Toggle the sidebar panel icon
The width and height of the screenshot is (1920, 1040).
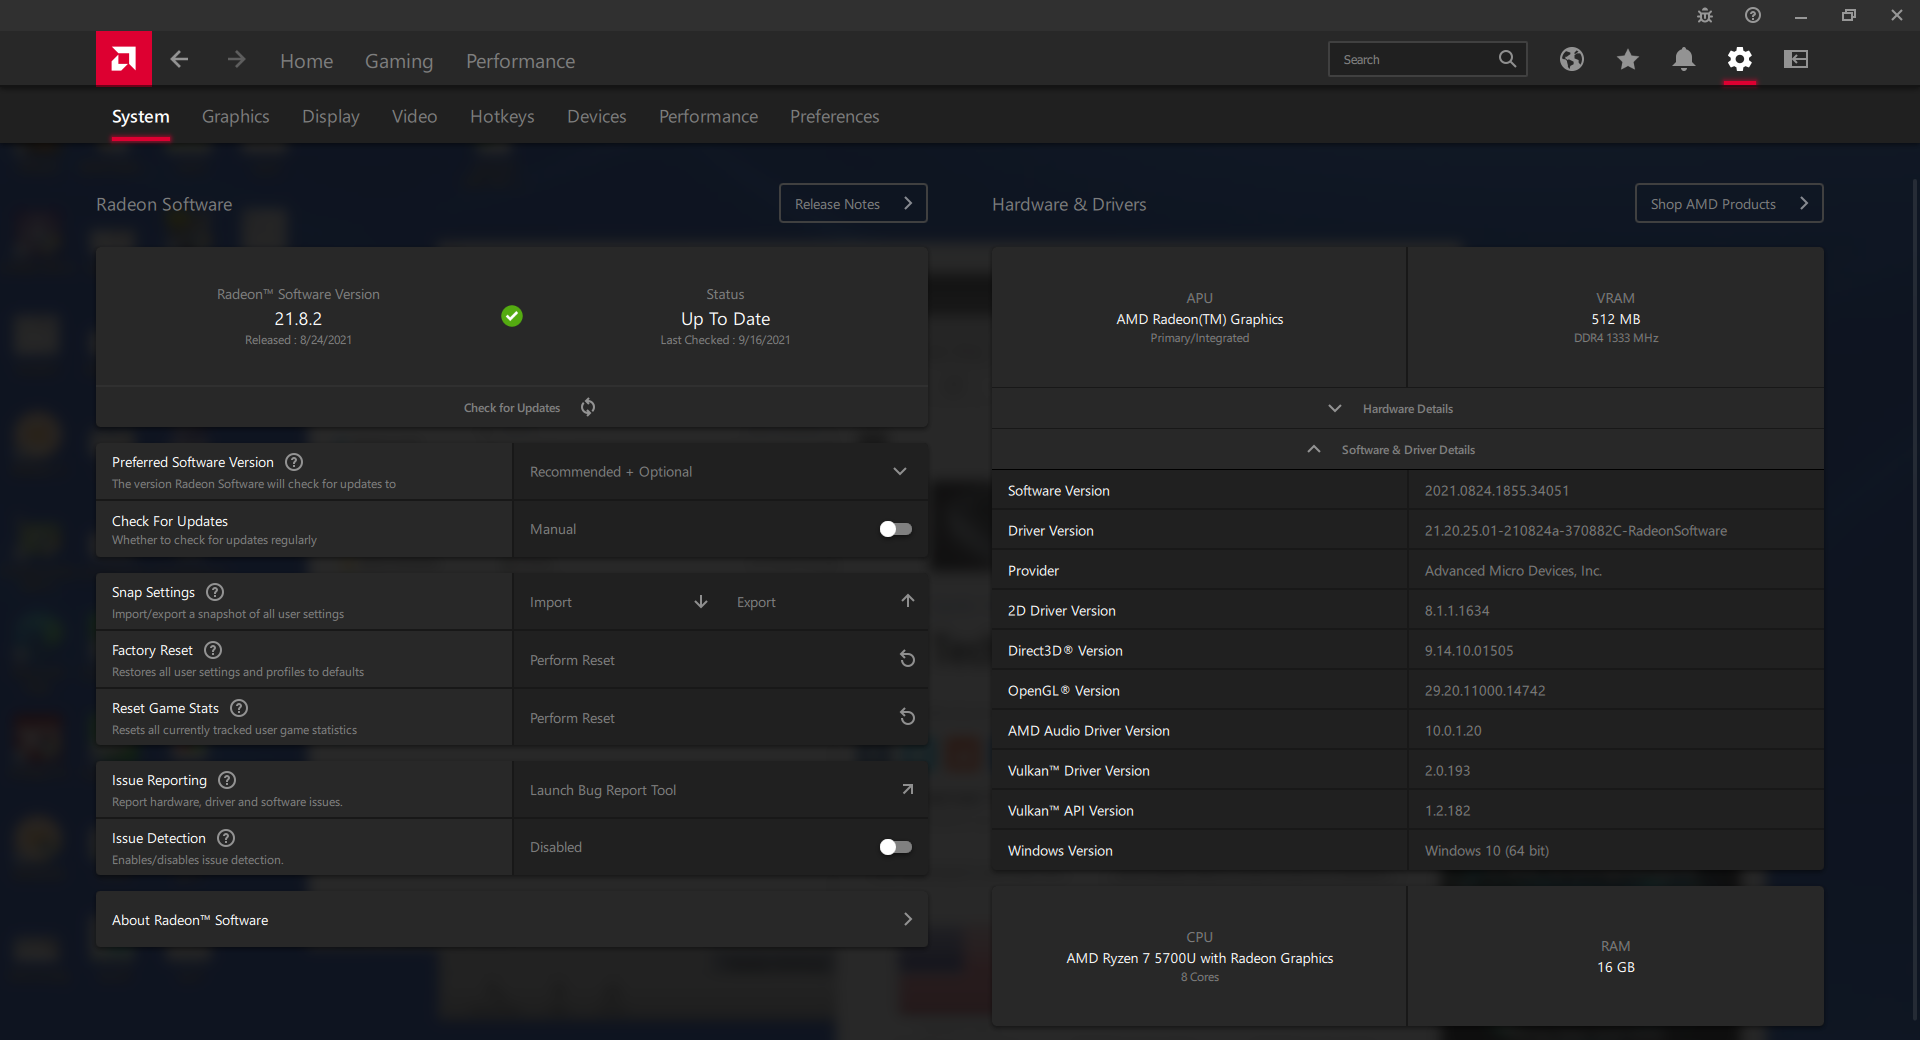point(1796,59)
